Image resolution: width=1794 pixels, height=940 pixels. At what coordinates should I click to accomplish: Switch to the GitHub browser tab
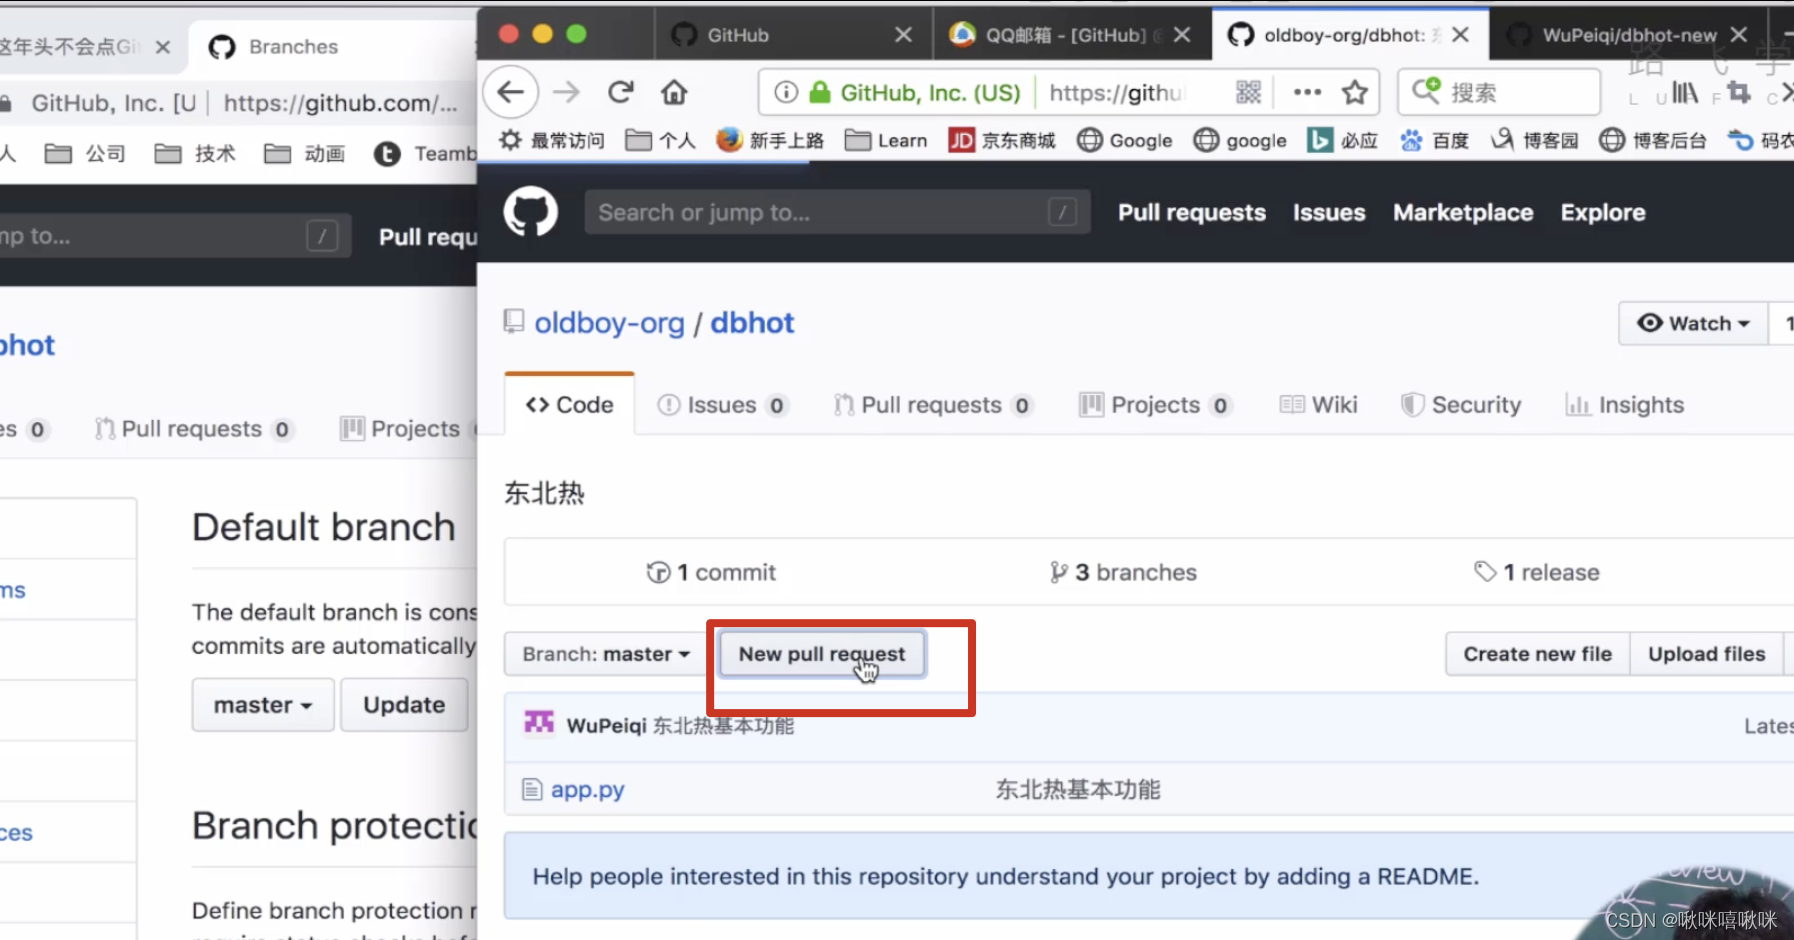point(794,35)
